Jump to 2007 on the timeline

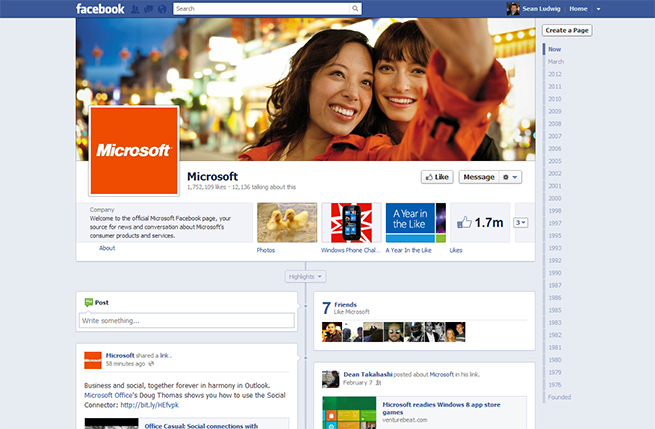tap(555, 136)
